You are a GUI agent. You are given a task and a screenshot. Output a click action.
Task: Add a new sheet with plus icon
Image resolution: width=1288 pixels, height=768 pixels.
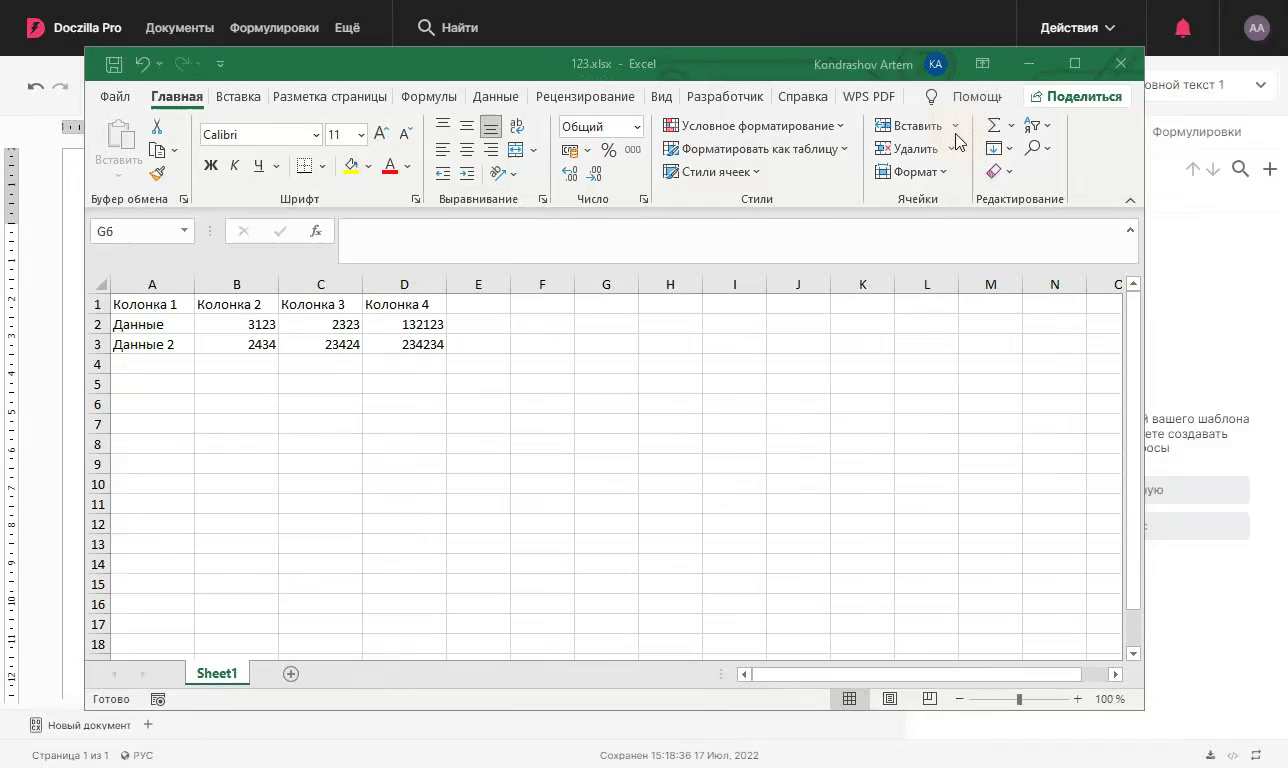(x=291, y=674)
